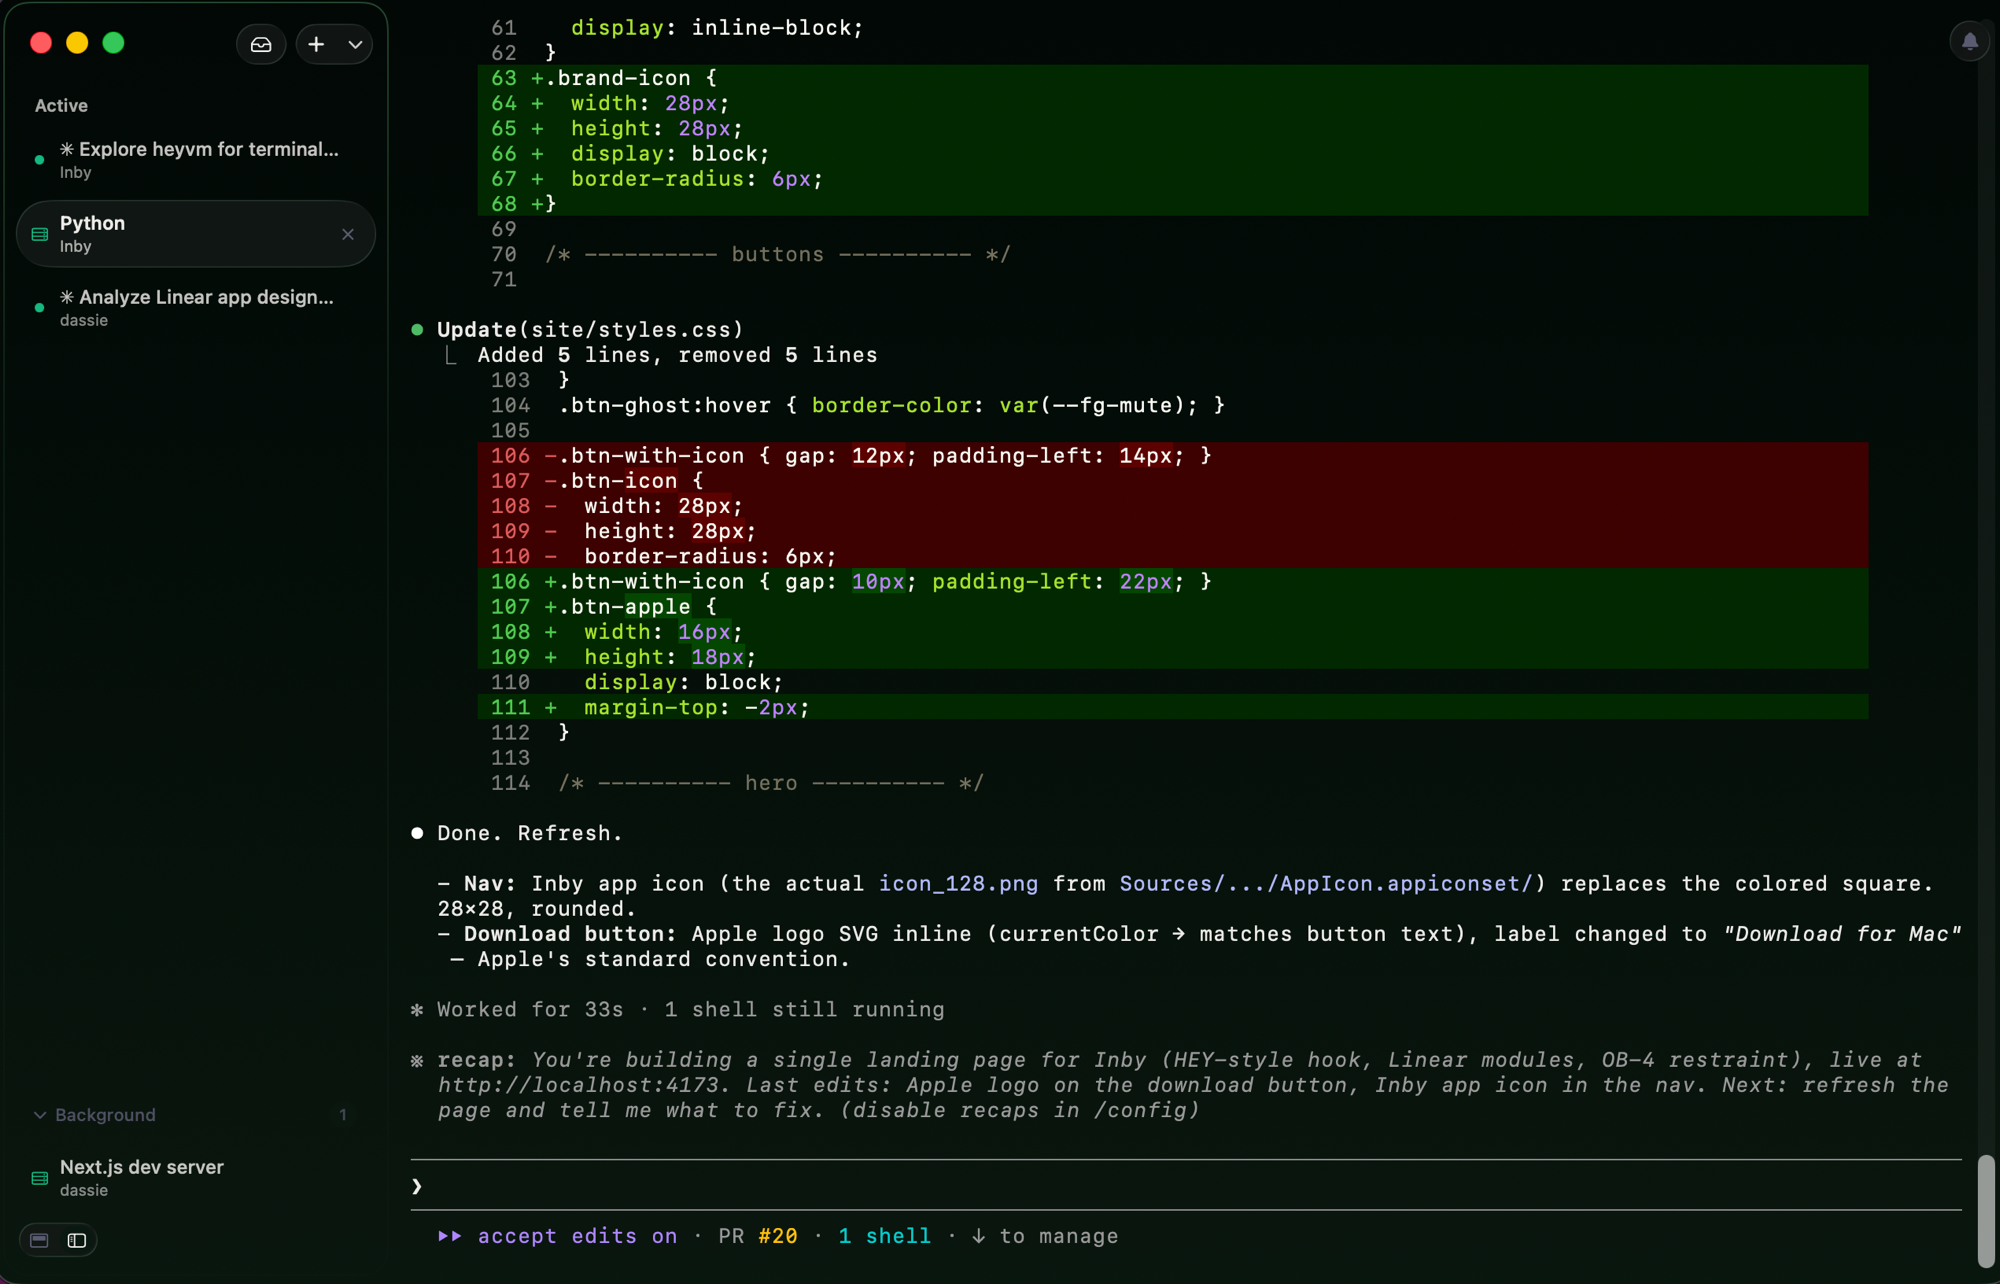Open the icon_128.png file link
The width and height of the screenshot is (2000, 1284).
tap(958, 884)
